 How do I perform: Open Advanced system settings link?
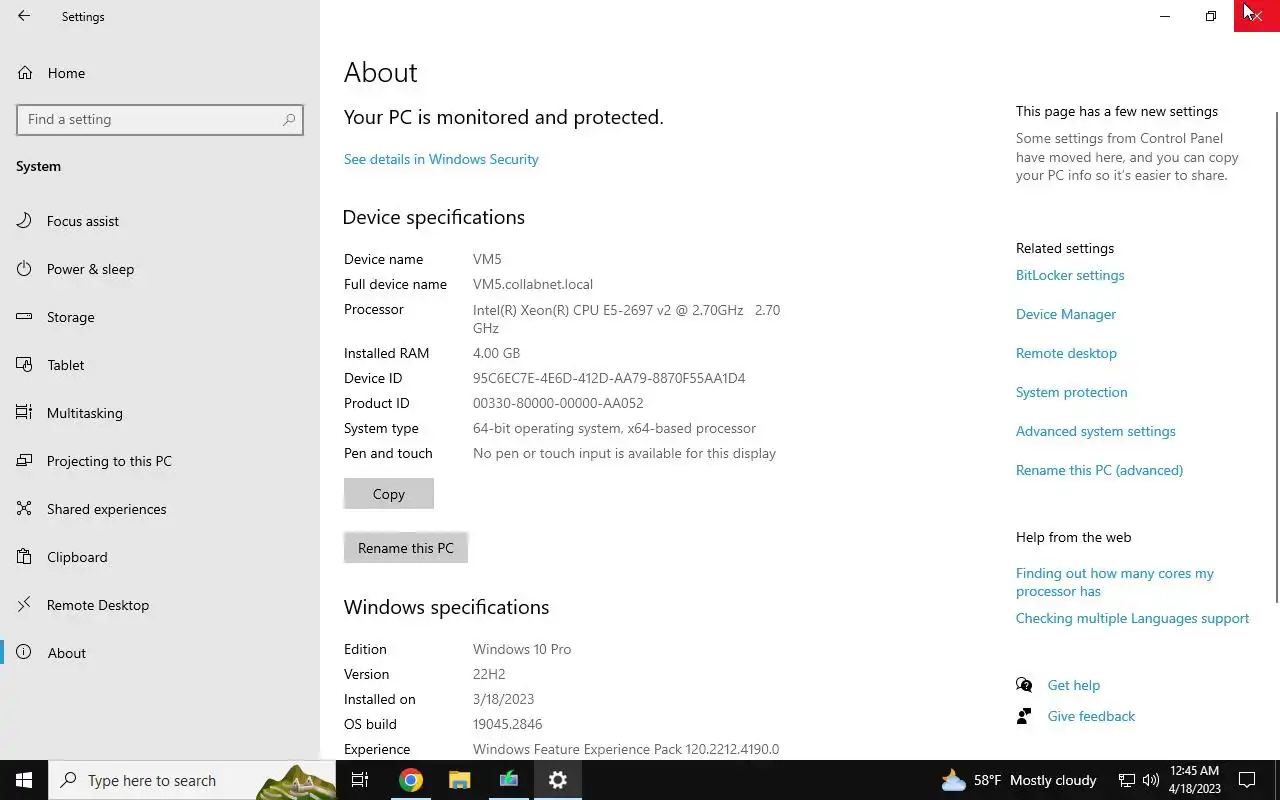[x=1096, y=431]
